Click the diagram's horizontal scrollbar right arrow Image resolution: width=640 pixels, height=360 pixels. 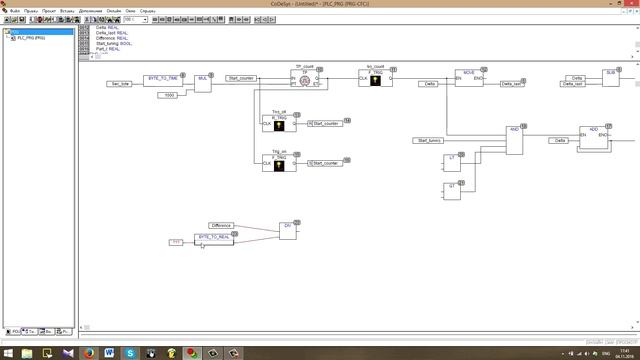pyautogui.click(x=633, y=327)
